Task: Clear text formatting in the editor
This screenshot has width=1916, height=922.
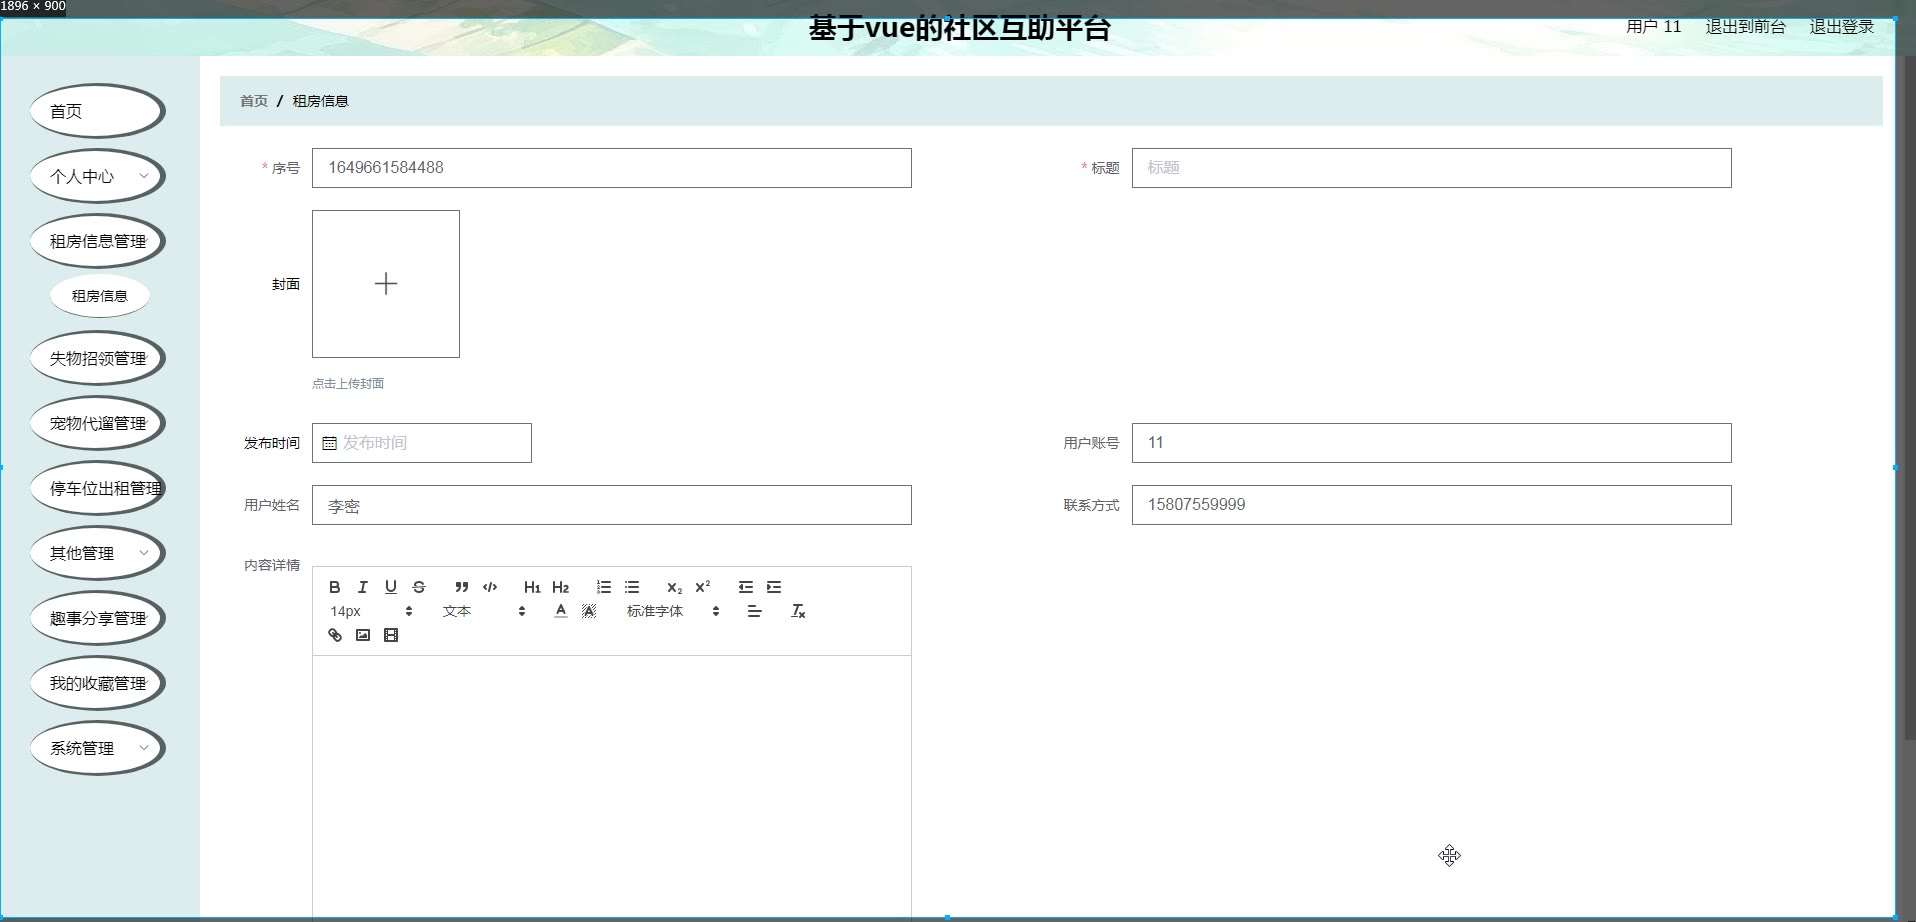Action: point(798,611)
